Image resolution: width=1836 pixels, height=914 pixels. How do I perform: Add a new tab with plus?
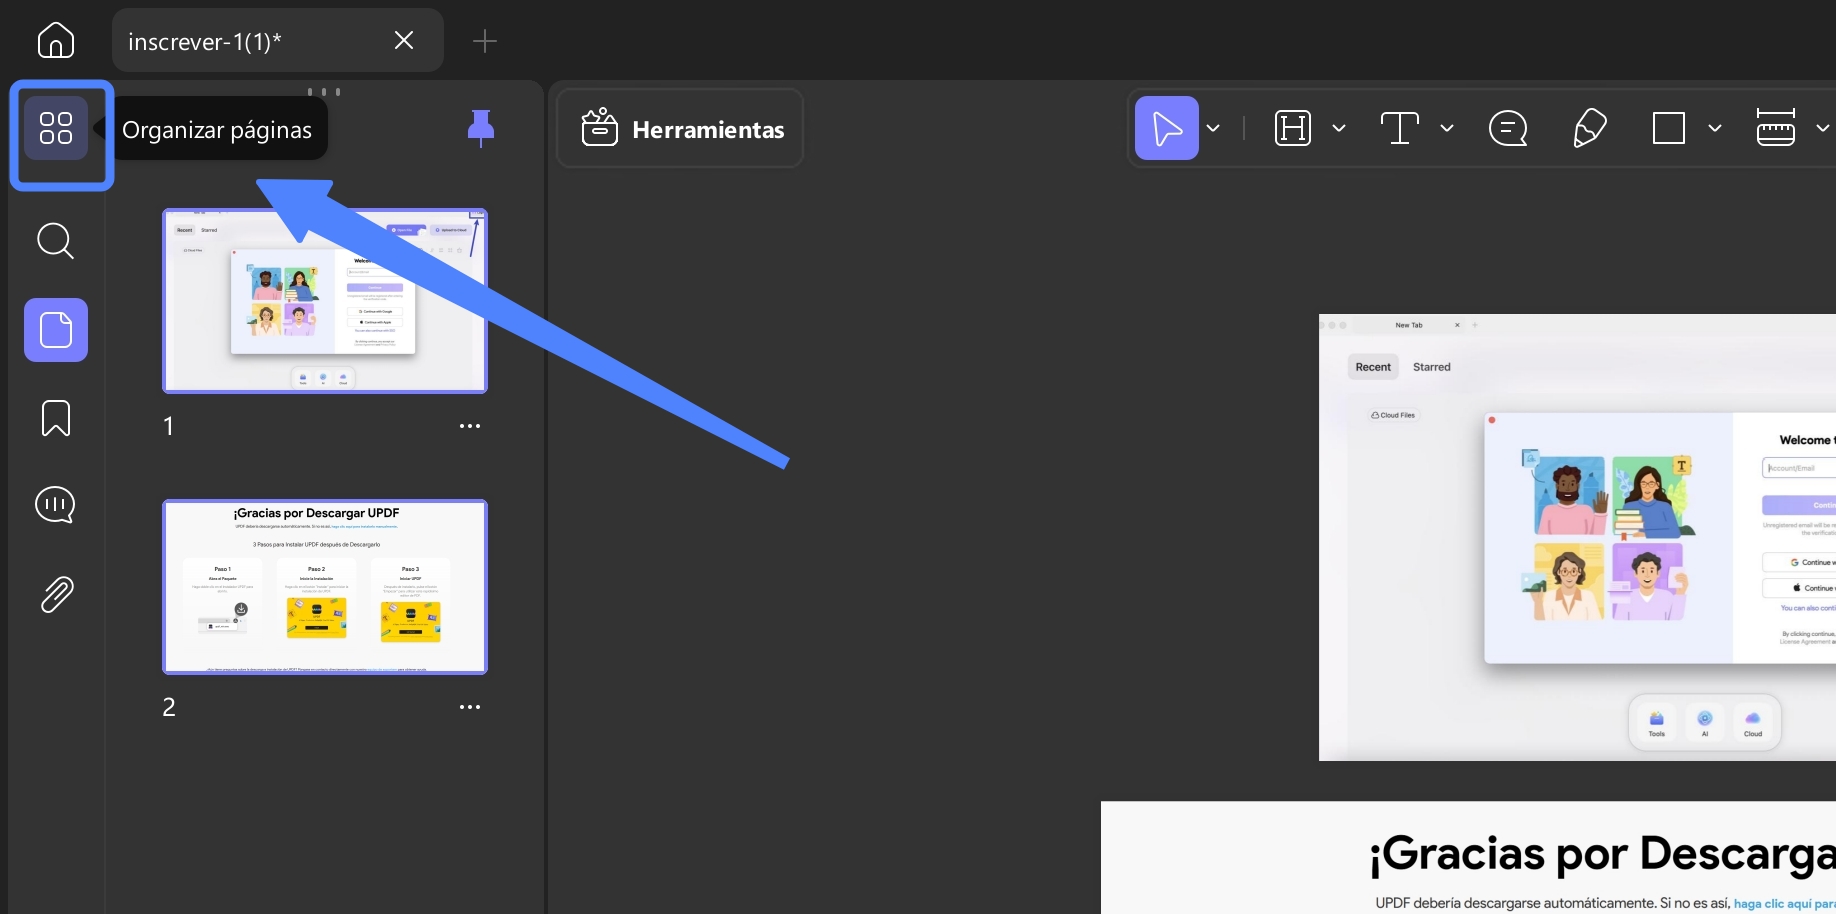tap(485, 41)
